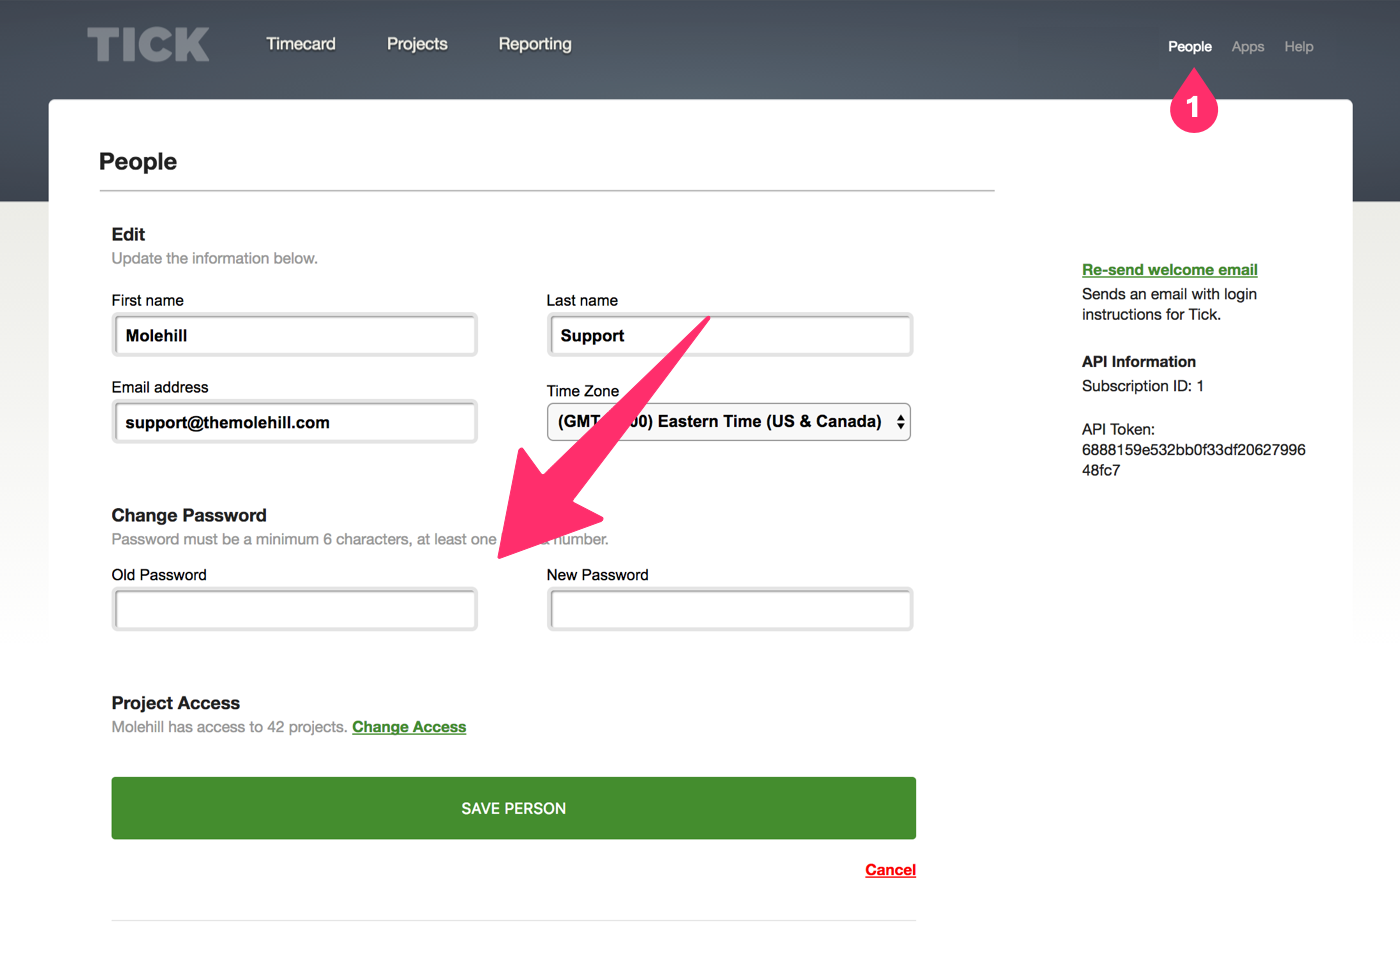This screenshot has height=977, width=1400.
Task: Click the red Cancel link
Action: pyautogui.click(x=890, y=870)
